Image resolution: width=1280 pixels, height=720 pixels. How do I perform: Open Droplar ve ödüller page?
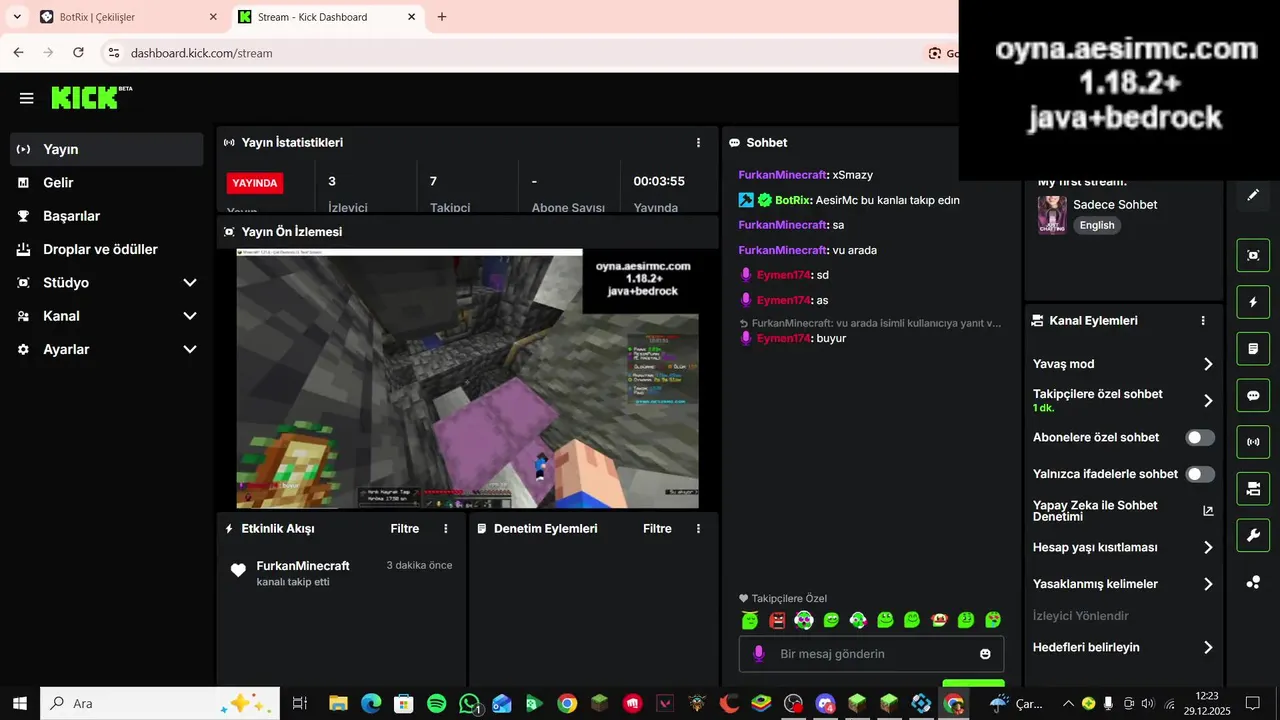tap(107, 249)
